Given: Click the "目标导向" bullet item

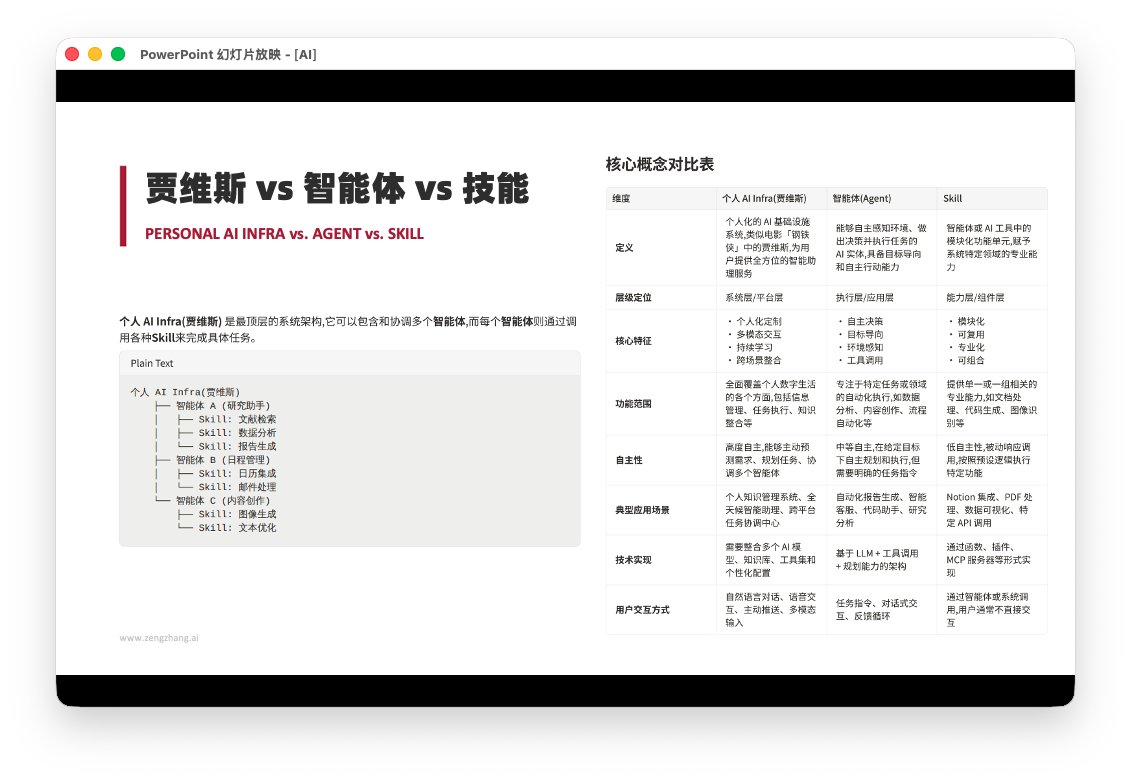Looking at the screenshot, I should point(865,334).
